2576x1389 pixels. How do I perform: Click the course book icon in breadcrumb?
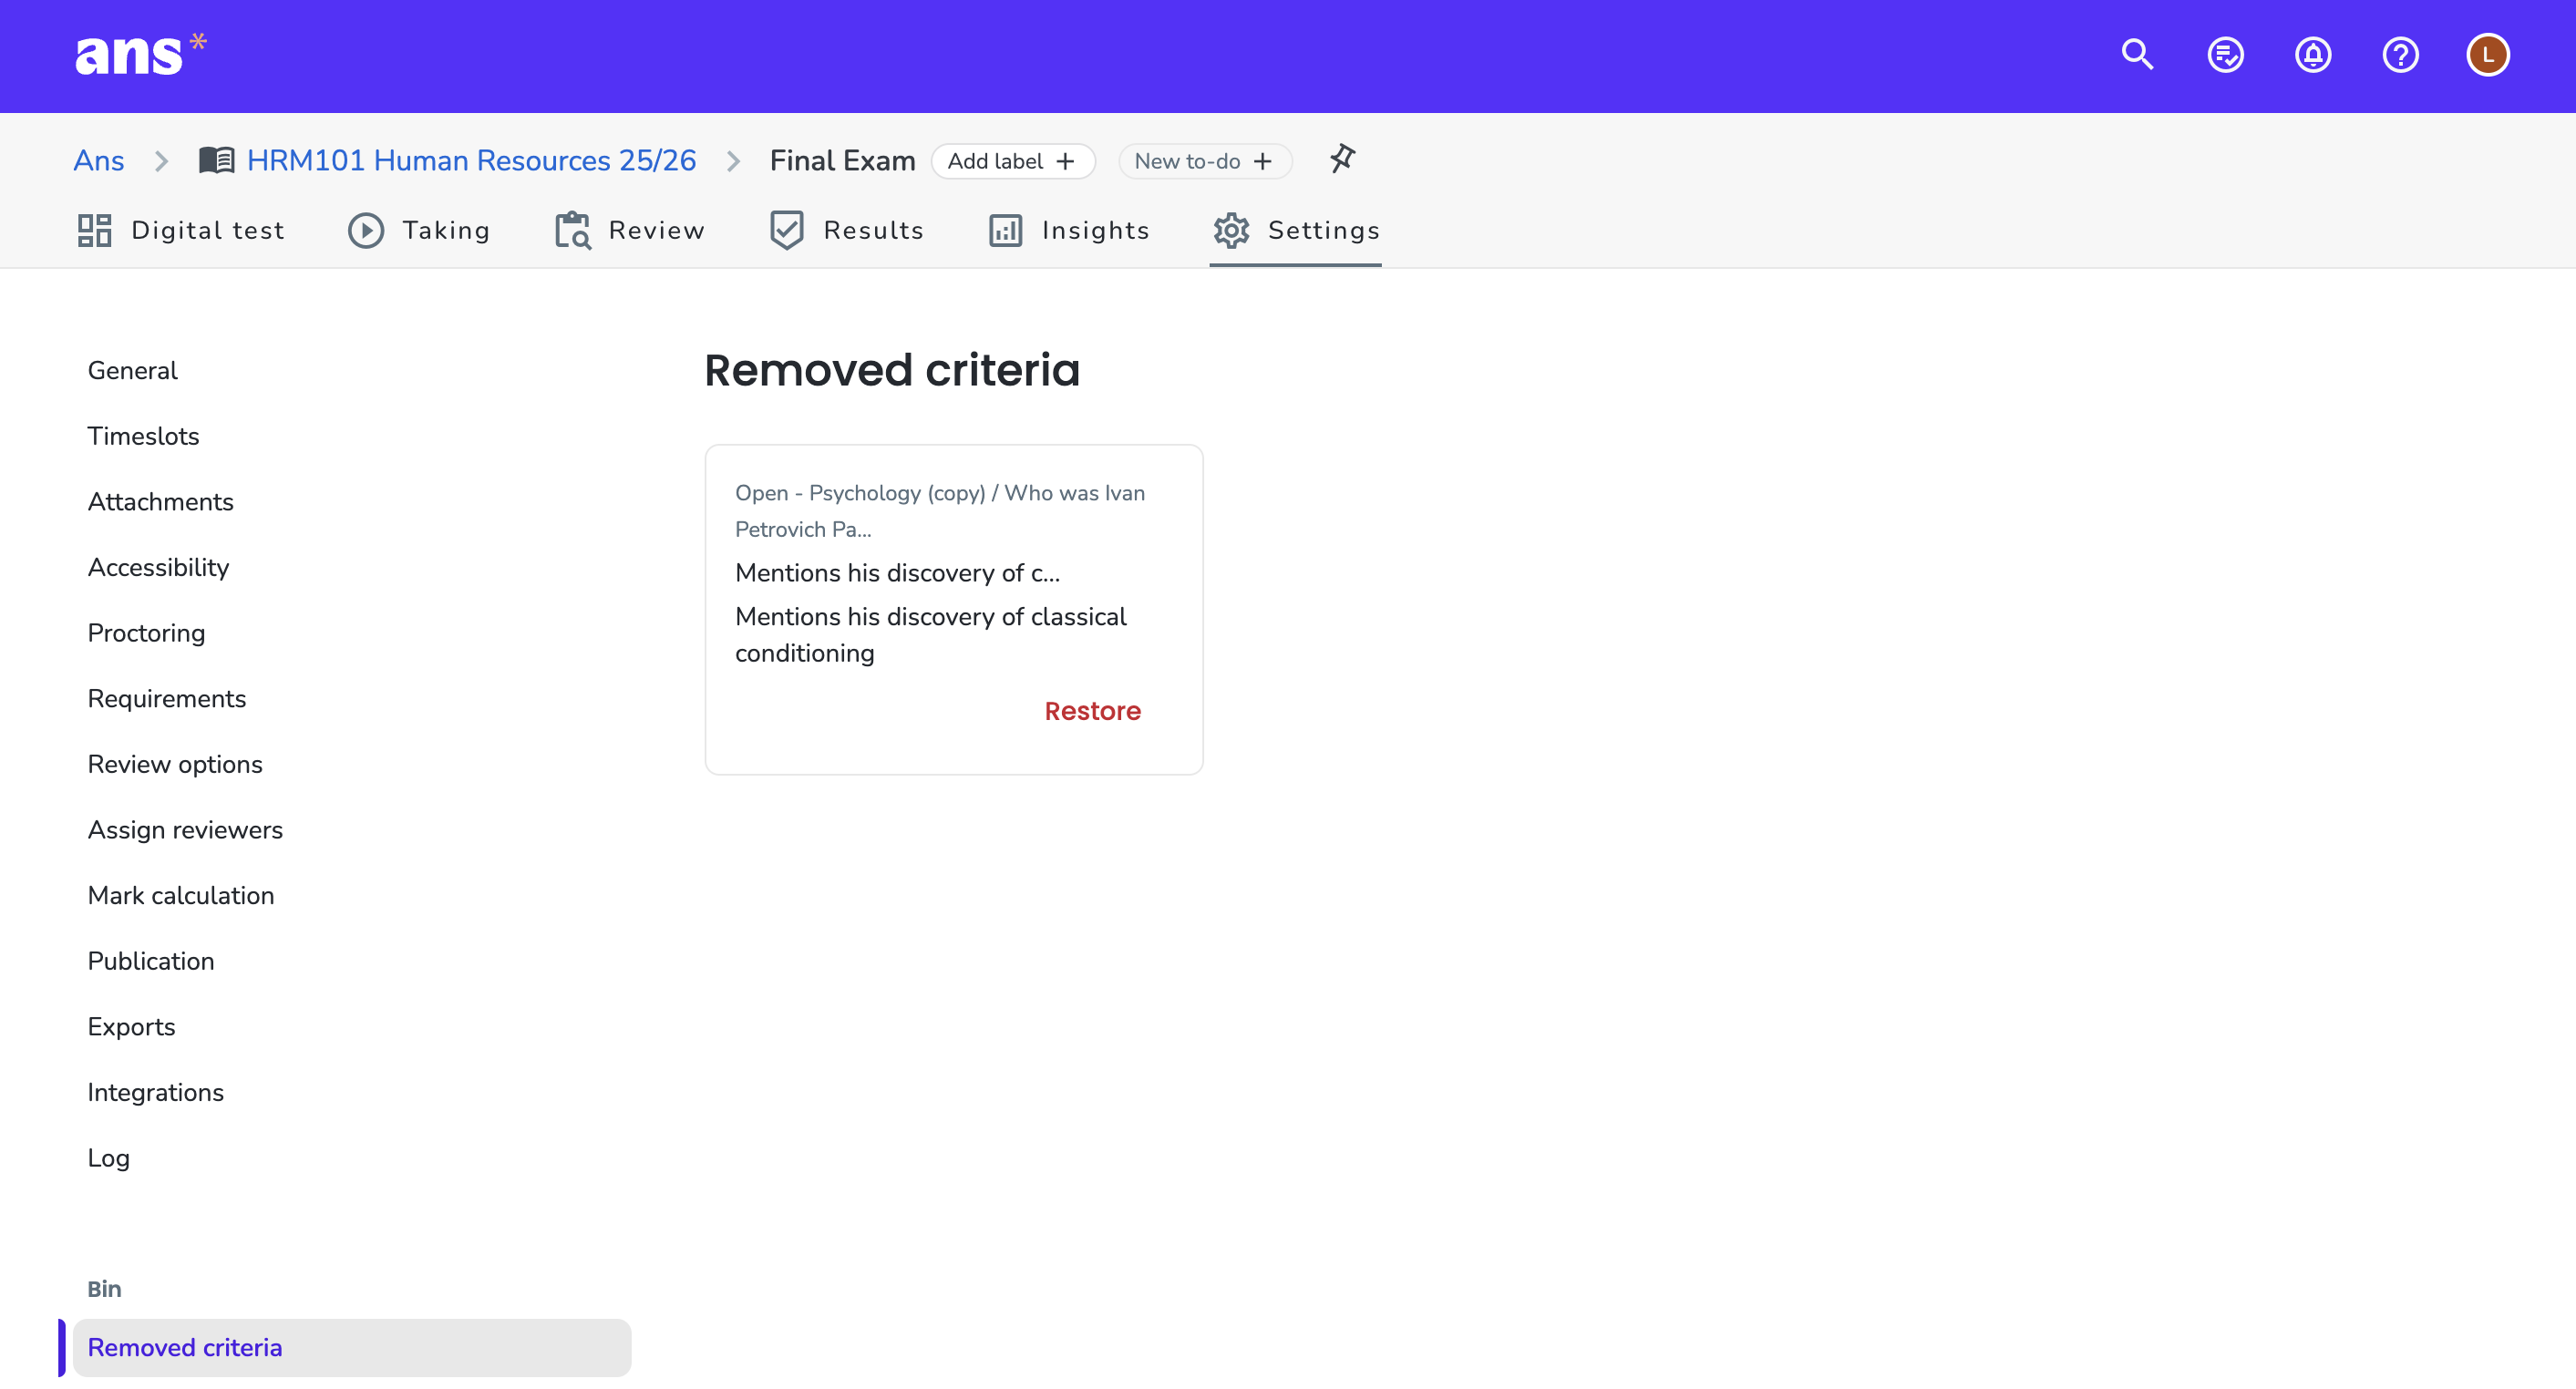(x=216, y=160)
